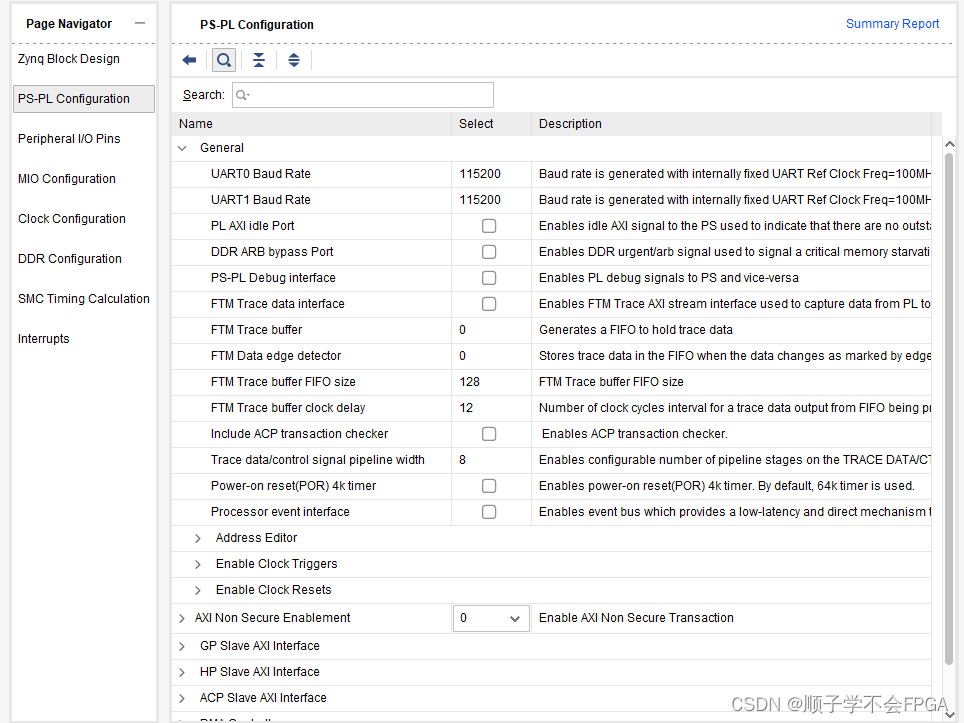Click into the Search input field

(x=363, y=95)
